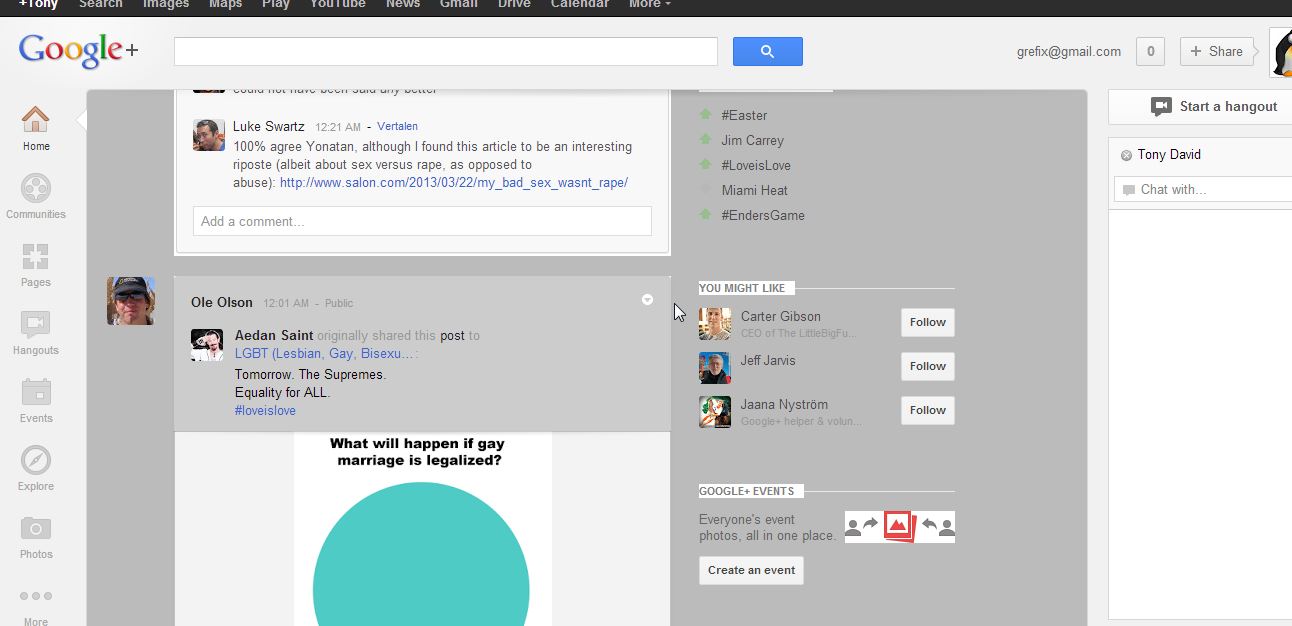This screenshot has height=626, width=1292.
Task: Open Aedan Saint name link
Action: click(274, 335)
